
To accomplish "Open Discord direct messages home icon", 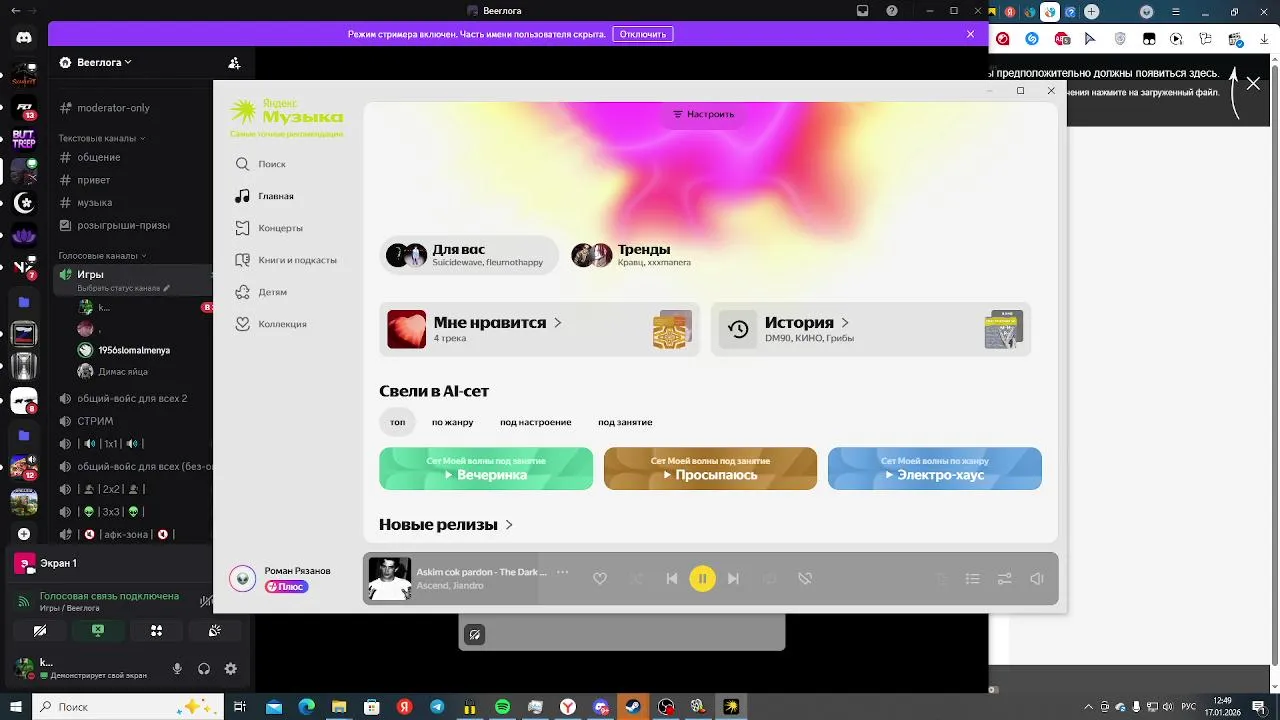I will tap(24, 38).
